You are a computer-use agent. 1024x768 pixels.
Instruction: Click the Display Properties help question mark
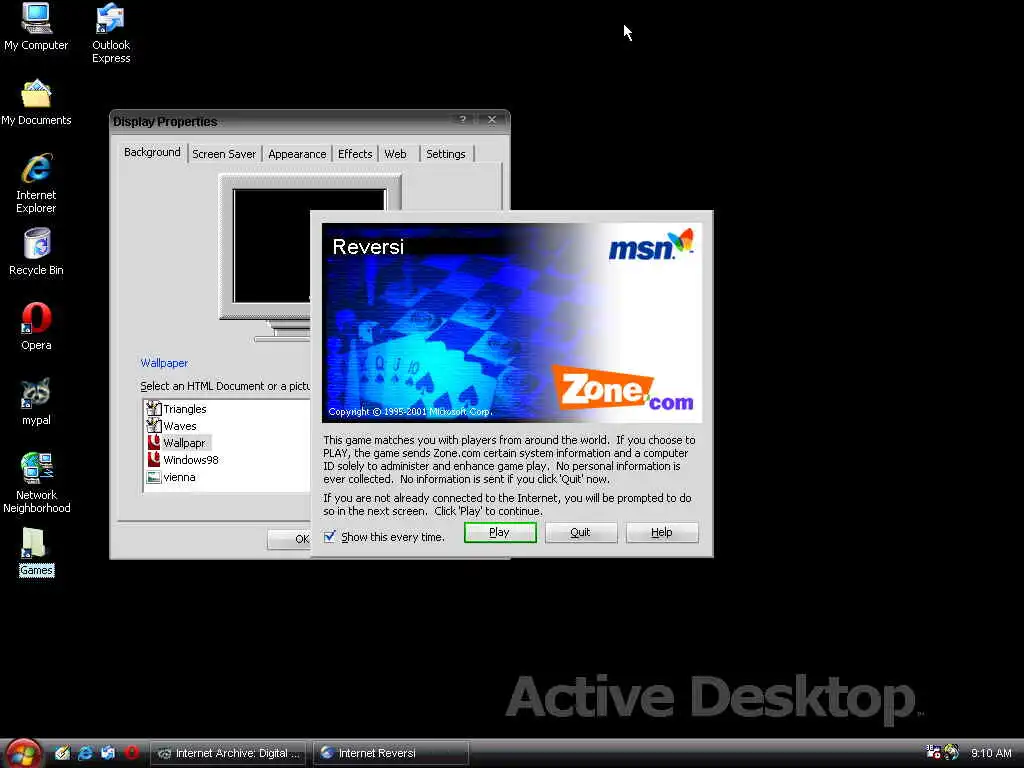tap(462, 120)
